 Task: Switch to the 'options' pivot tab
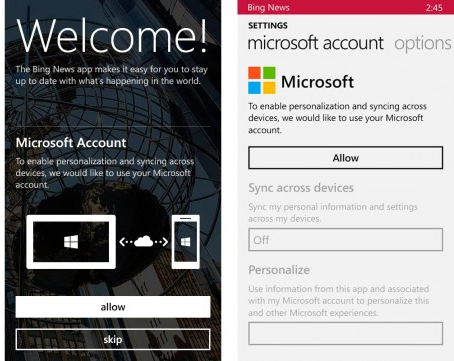(x=422, y=43)
